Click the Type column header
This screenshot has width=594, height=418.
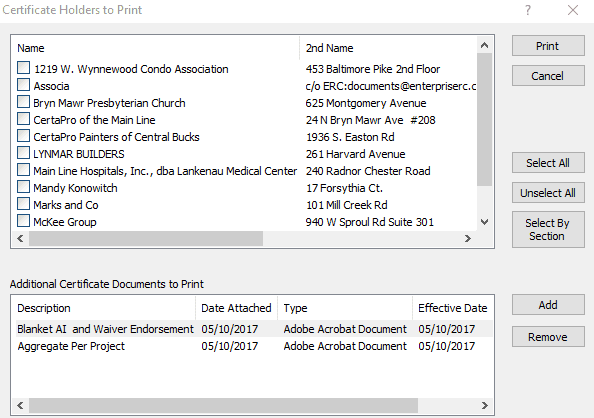click(345, 308)
